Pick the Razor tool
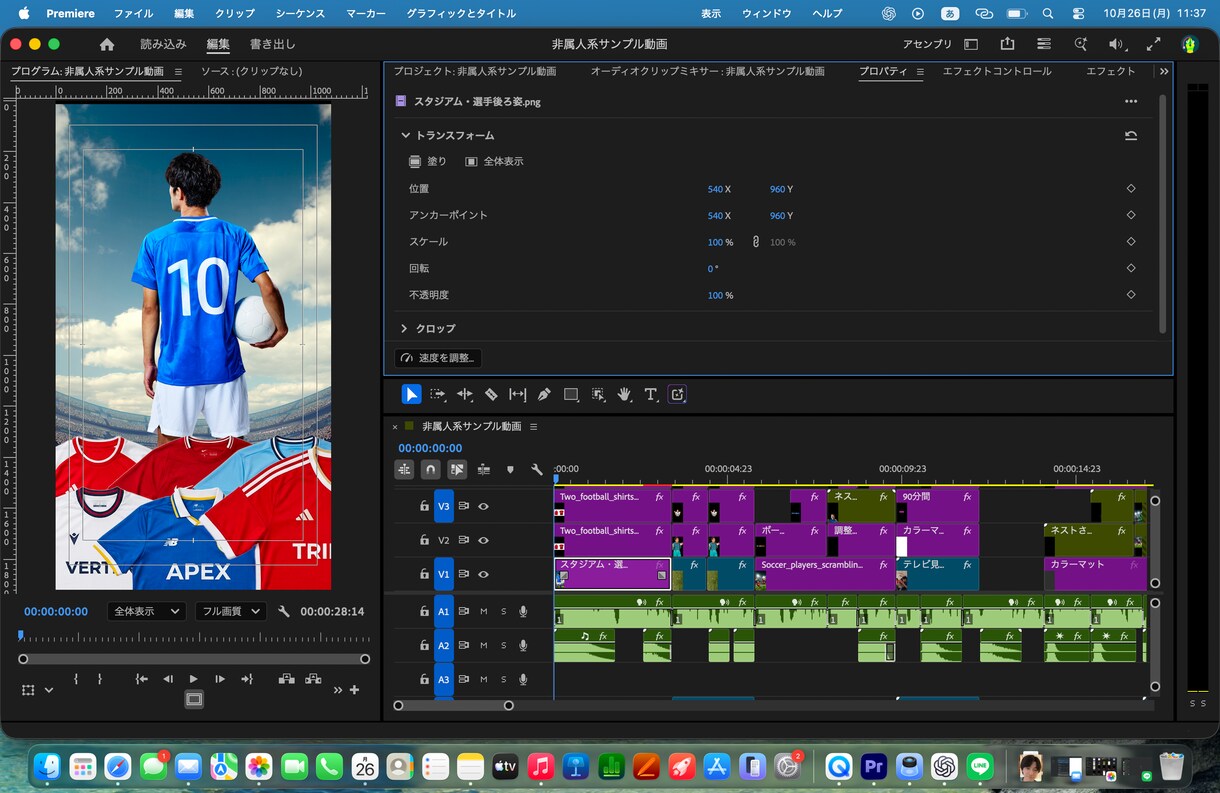 (x=491, y=394)
